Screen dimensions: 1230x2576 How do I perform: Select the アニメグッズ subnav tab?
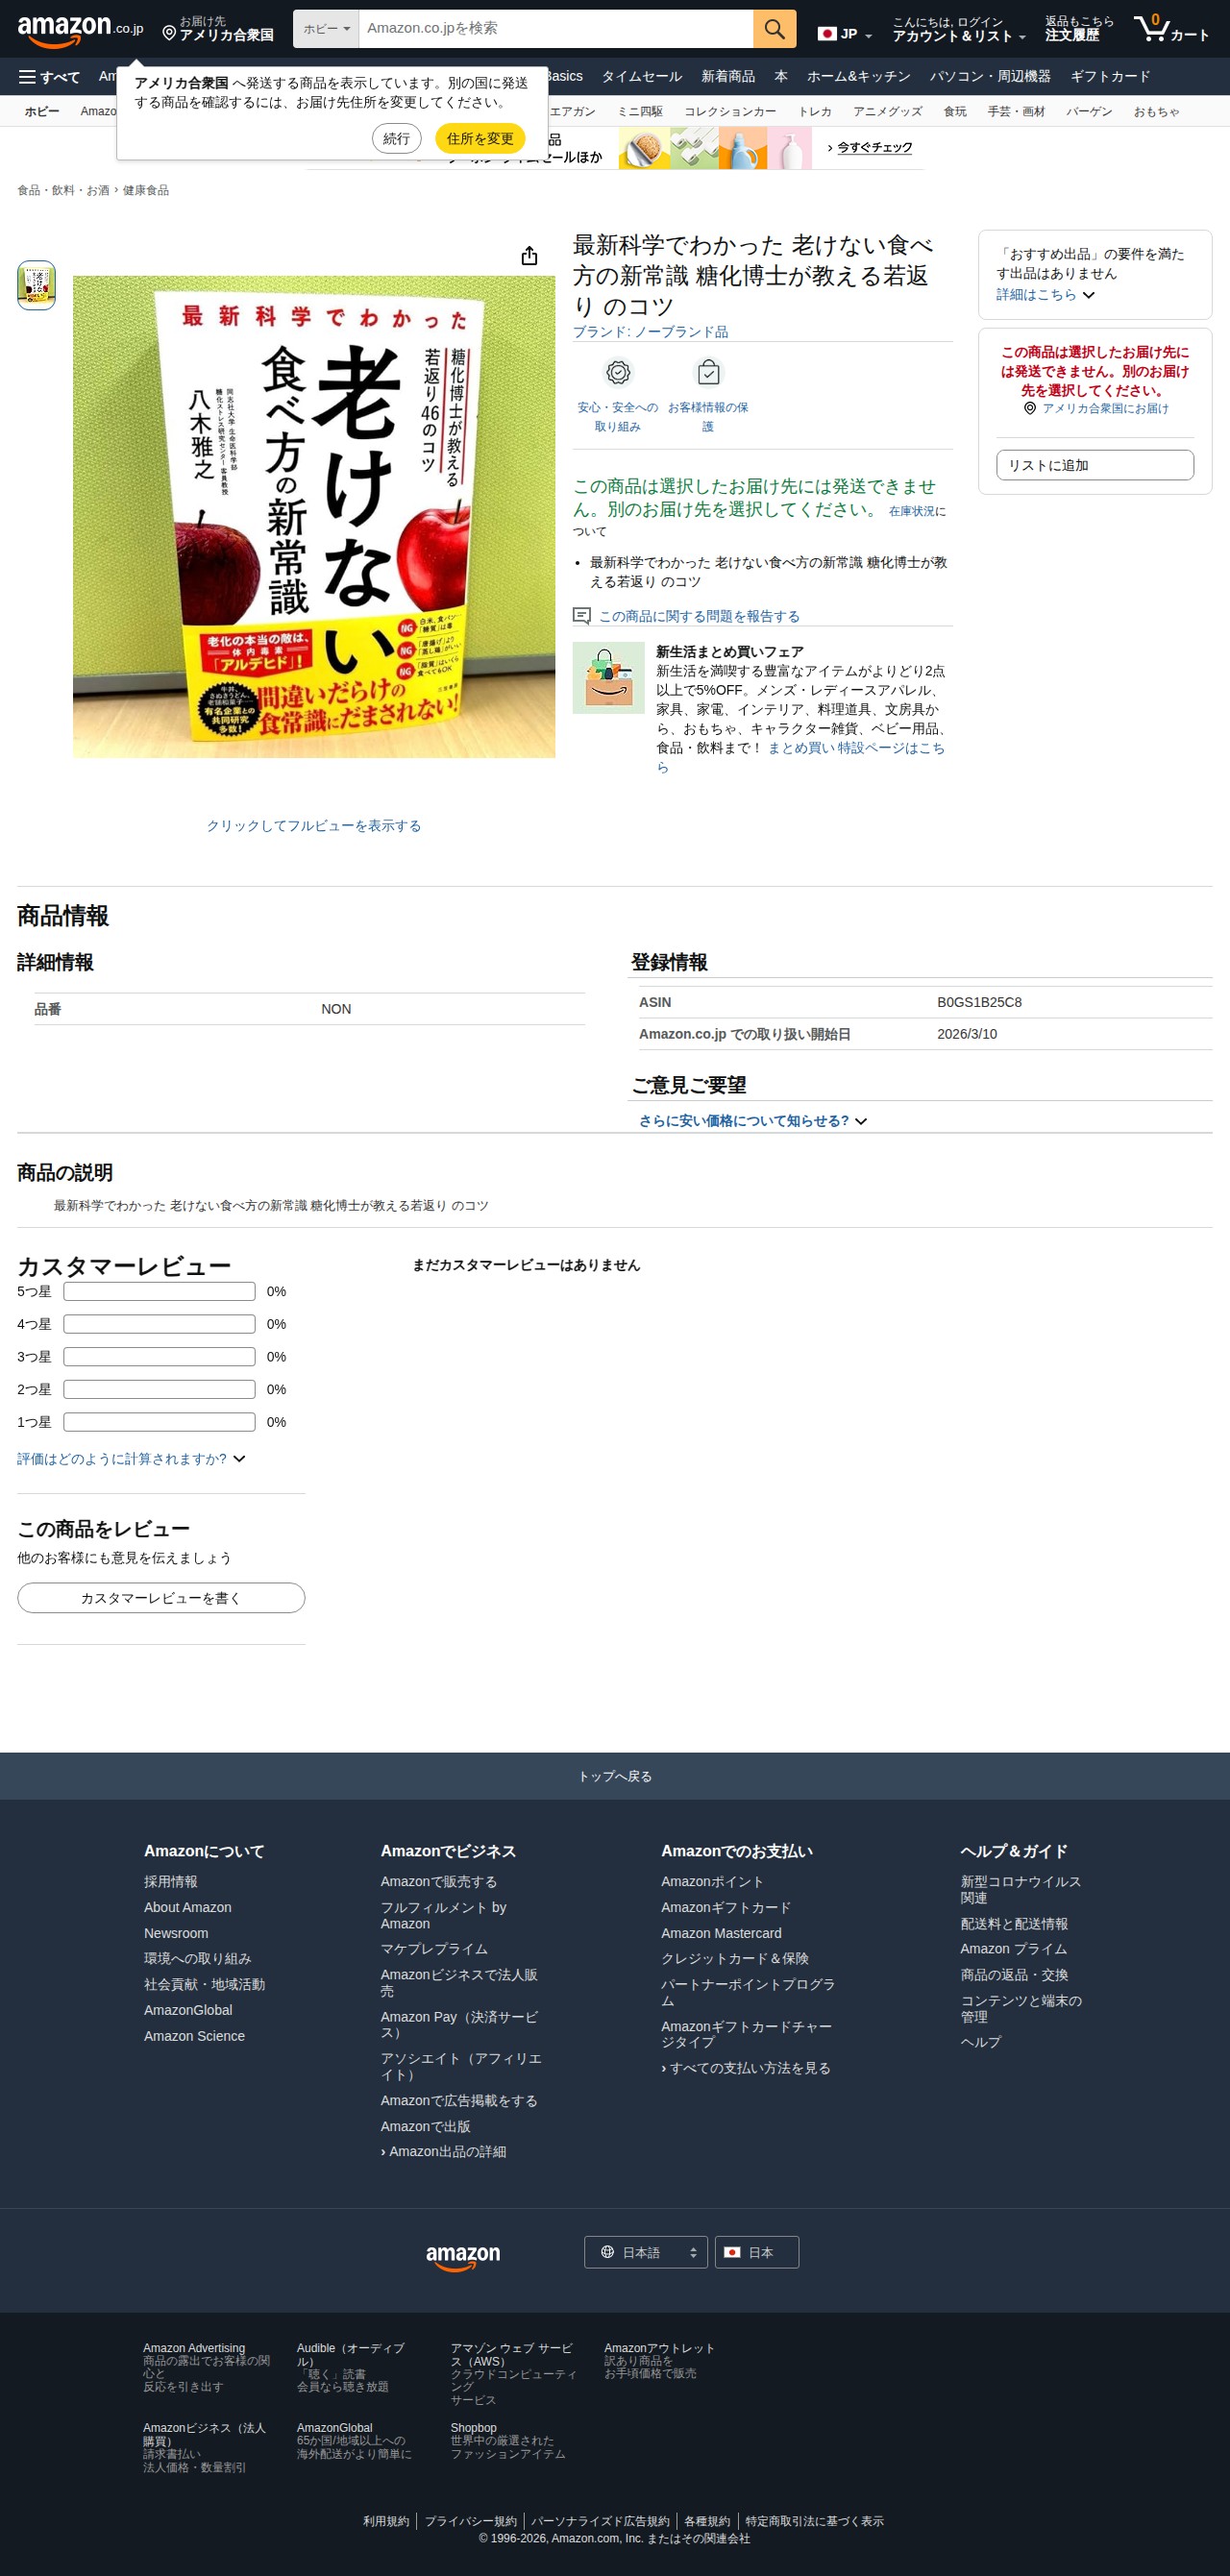click(887, 112)
